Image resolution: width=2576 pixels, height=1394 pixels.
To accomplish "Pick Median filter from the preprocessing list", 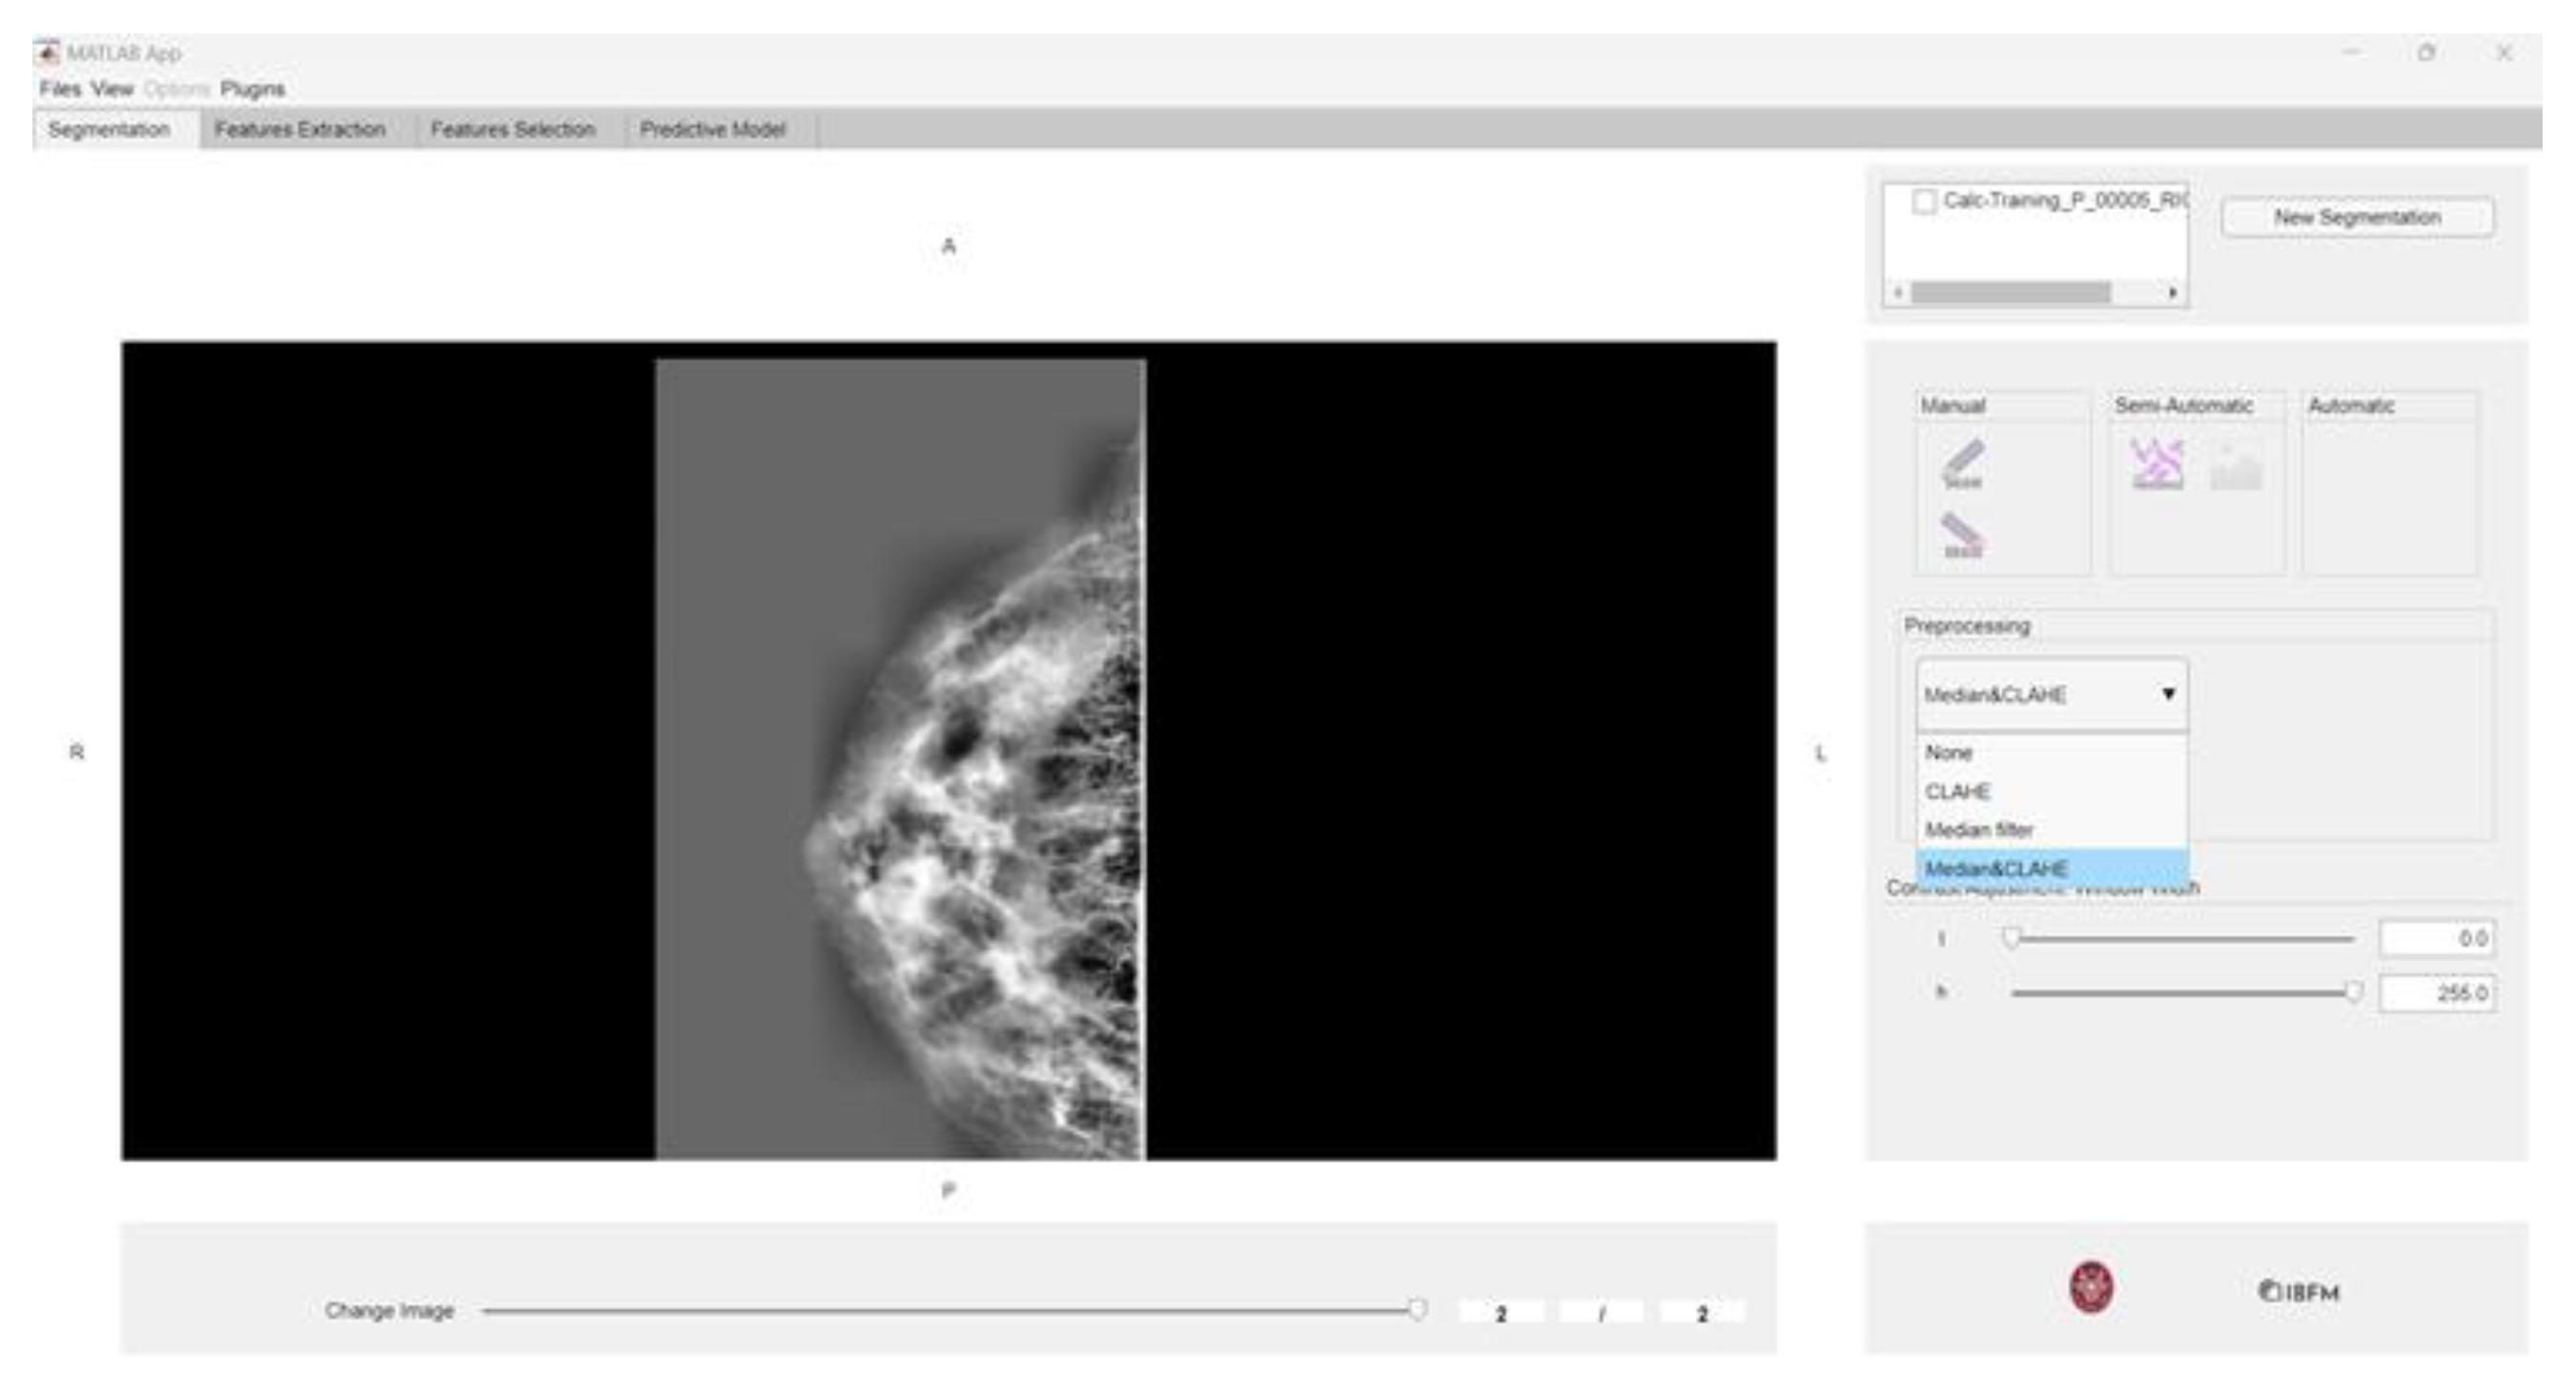I will pyautogui.click(x=1978, y=830).
